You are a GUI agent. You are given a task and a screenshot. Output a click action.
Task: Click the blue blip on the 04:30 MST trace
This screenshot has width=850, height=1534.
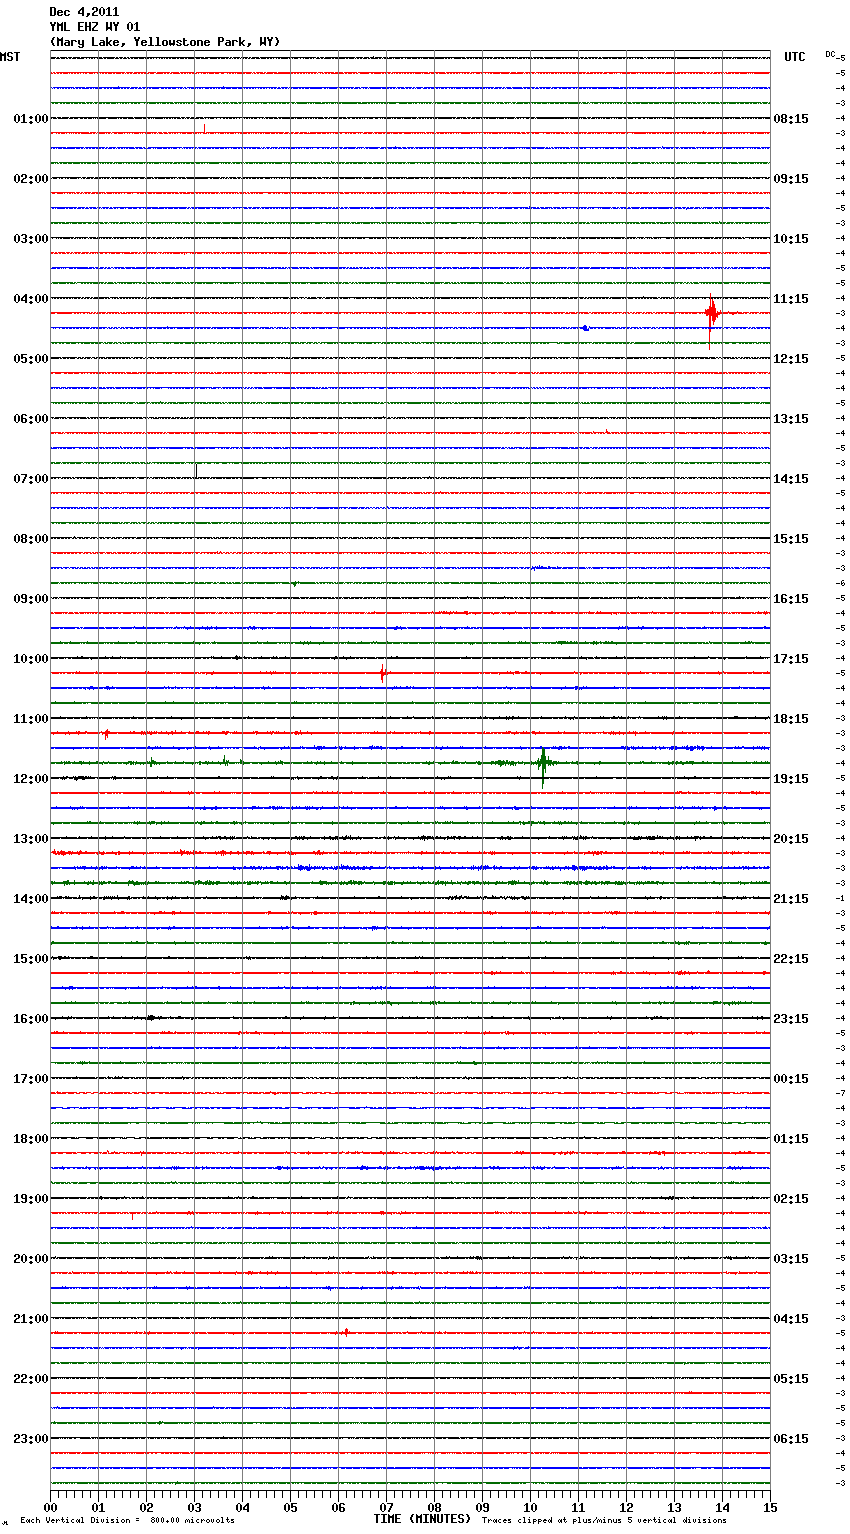click(585, 328)
